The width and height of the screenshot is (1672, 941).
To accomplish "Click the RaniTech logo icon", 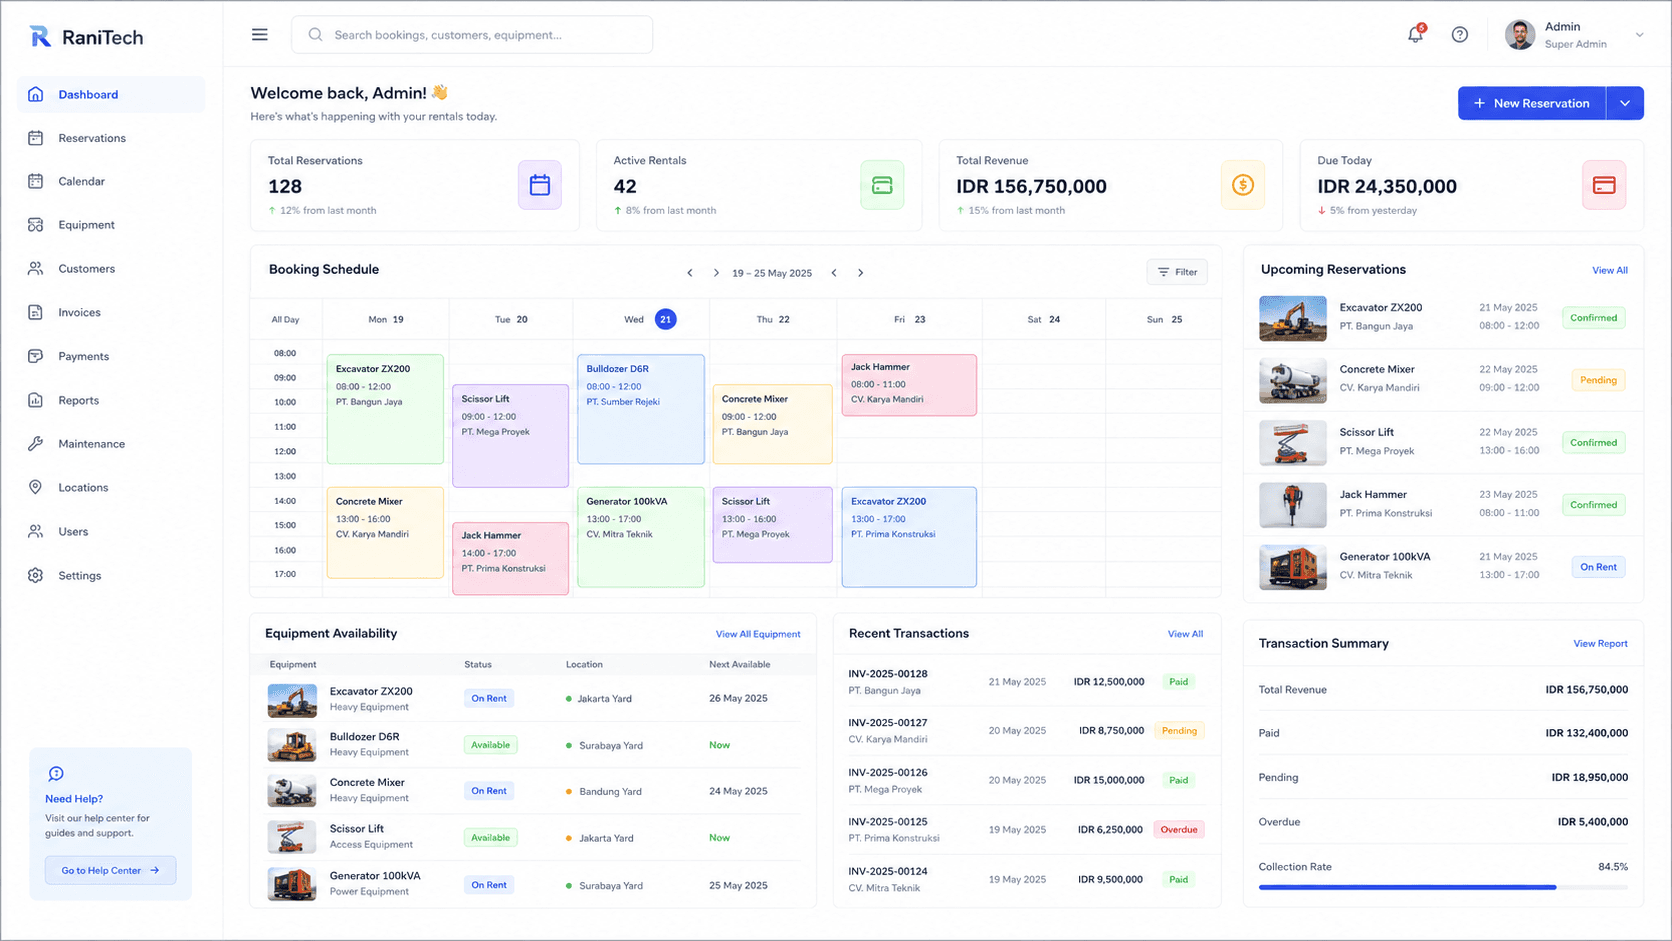I will (40, 37).
